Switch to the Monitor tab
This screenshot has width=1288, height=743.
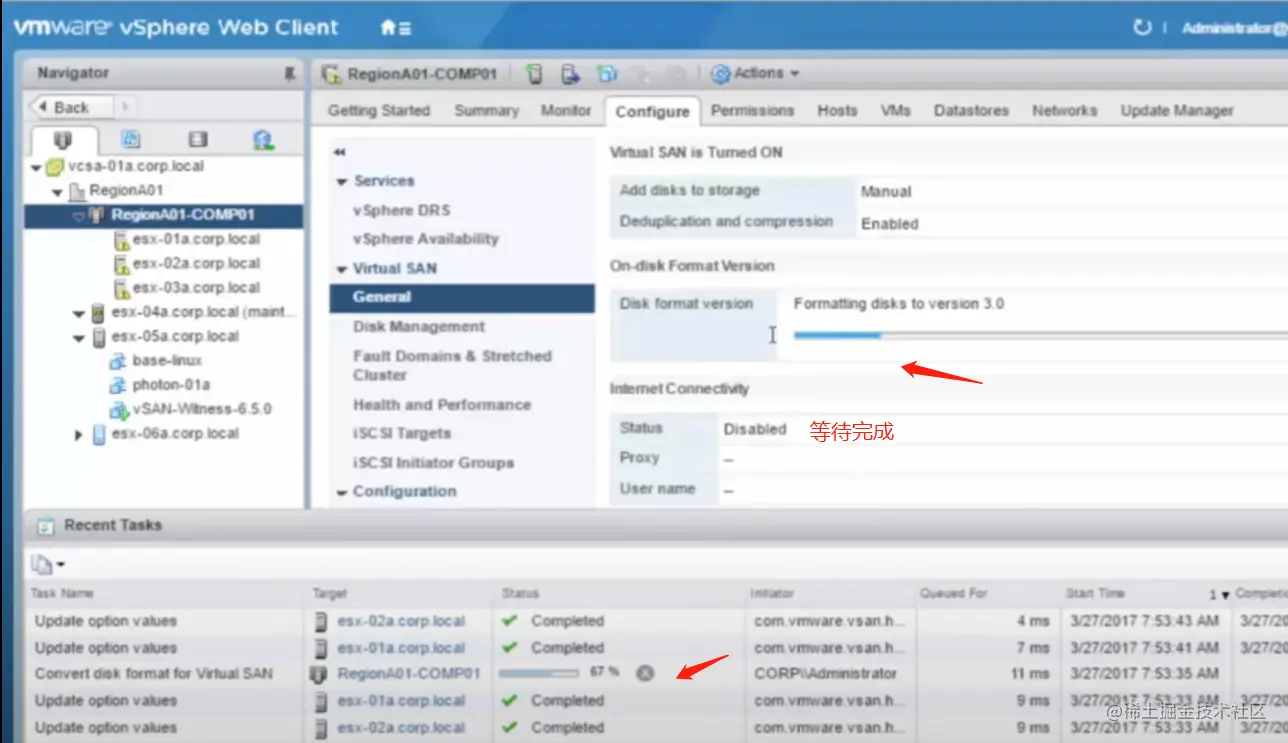pyautogui.click(x=566, y=111)
